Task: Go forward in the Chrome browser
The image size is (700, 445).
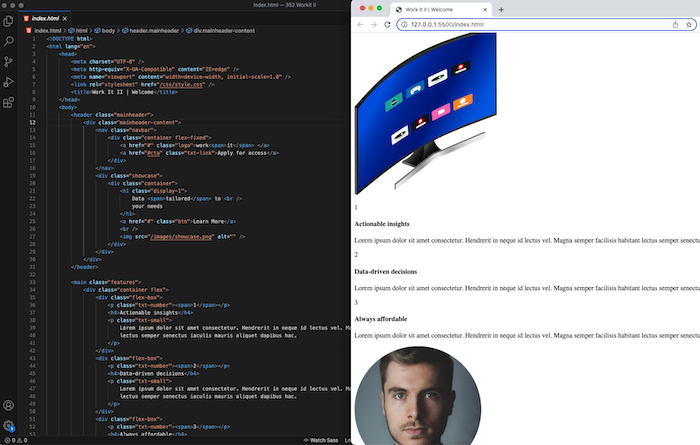Action: tap(374, 25)
